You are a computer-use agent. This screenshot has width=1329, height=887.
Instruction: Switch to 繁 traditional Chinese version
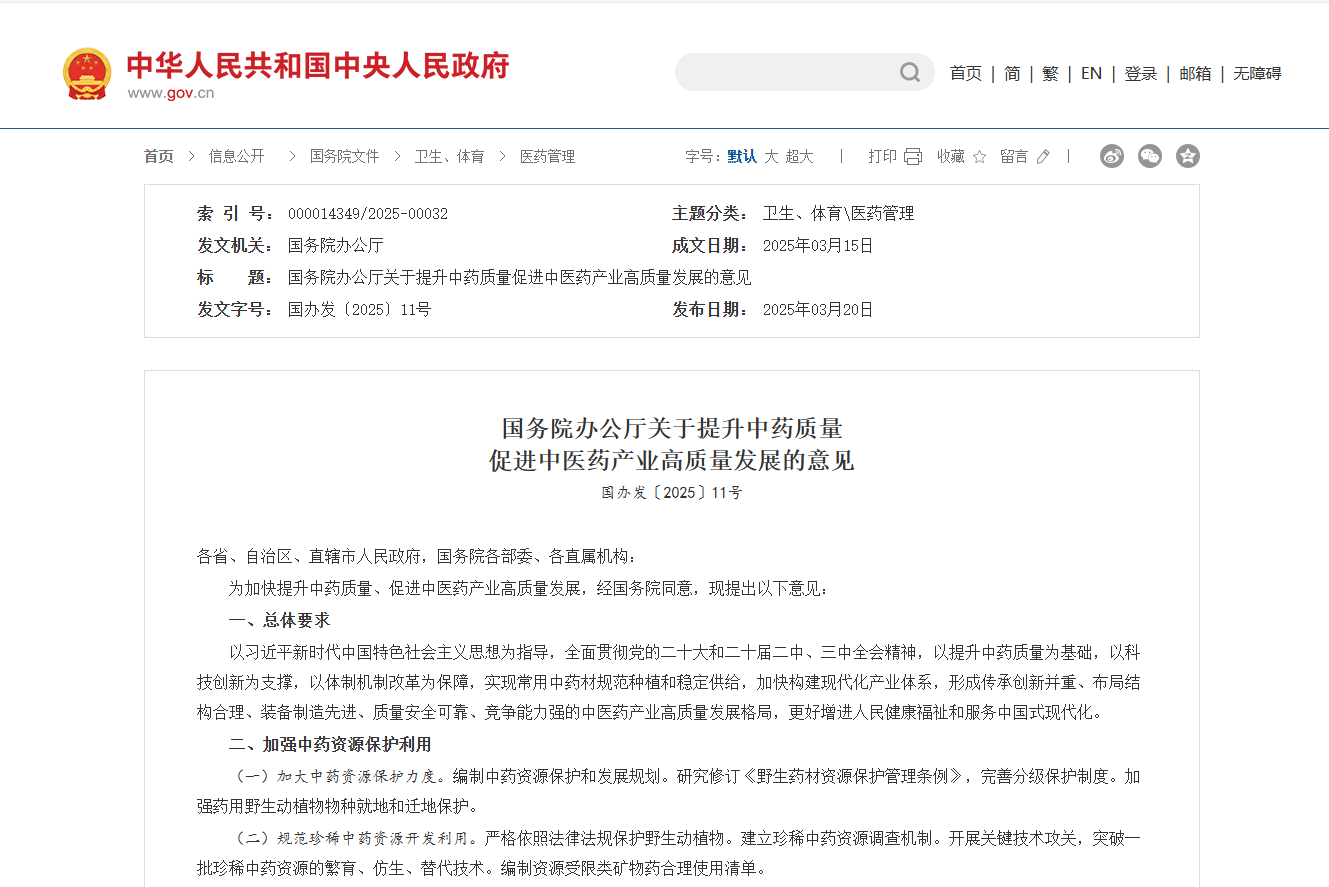(1050, 73)
